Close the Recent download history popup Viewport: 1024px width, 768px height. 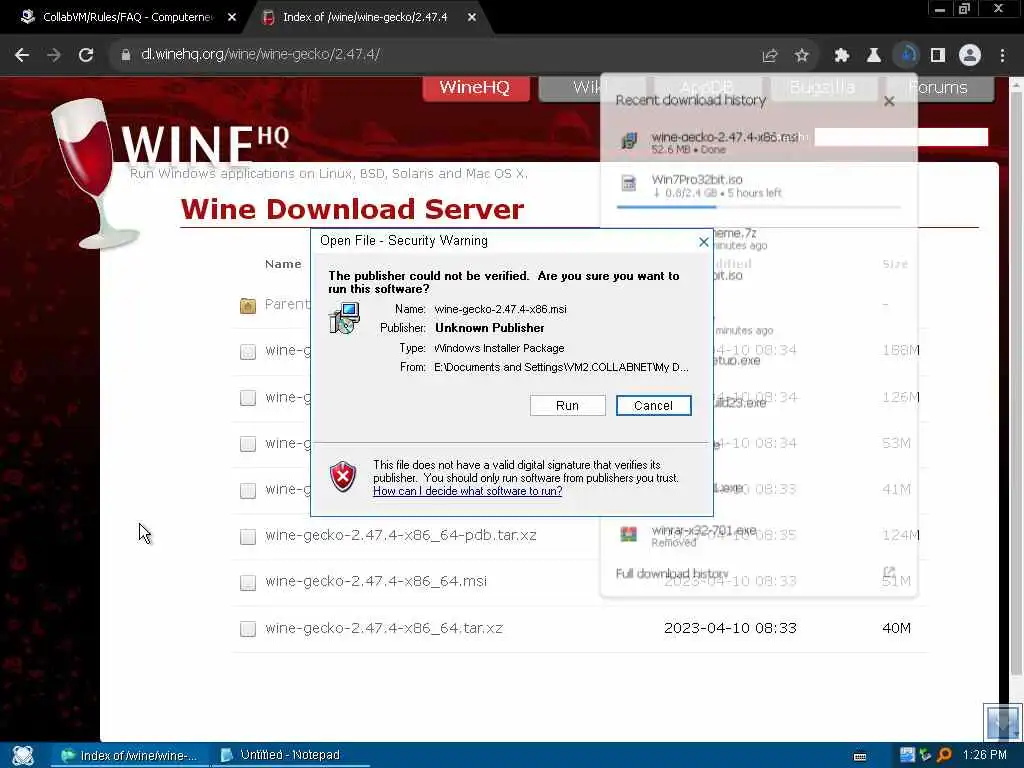pos(889,101)
